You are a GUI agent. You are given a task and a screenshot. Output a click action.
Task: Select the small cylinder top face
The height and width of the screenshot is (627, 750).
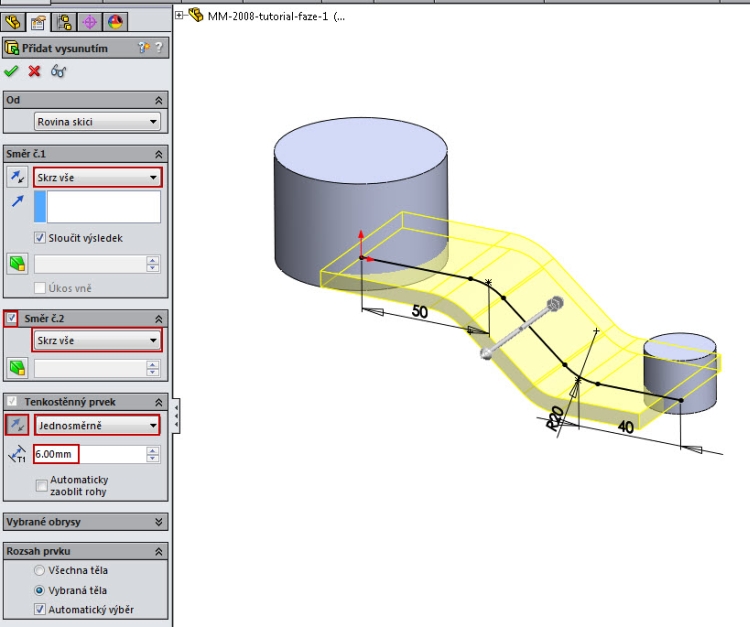[x=680, y=345]
